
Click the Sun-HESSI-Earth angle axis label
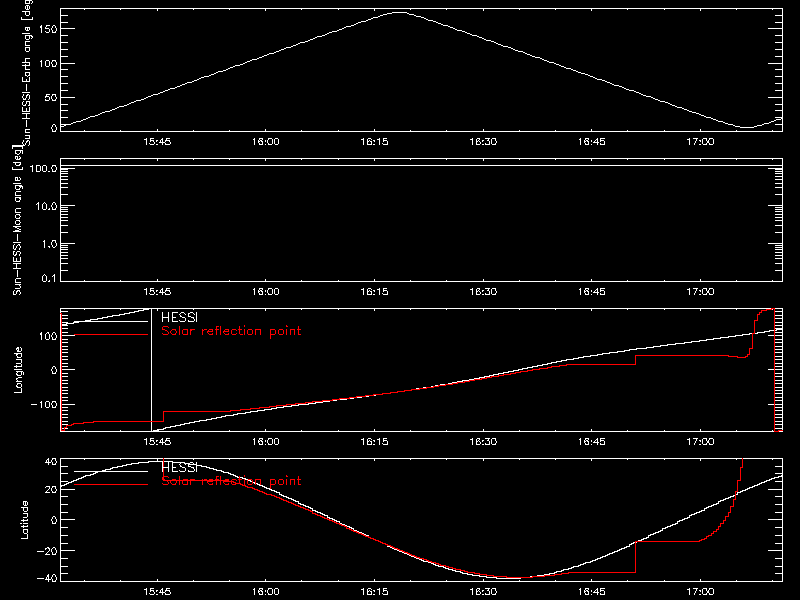click(x=28, y=71)
